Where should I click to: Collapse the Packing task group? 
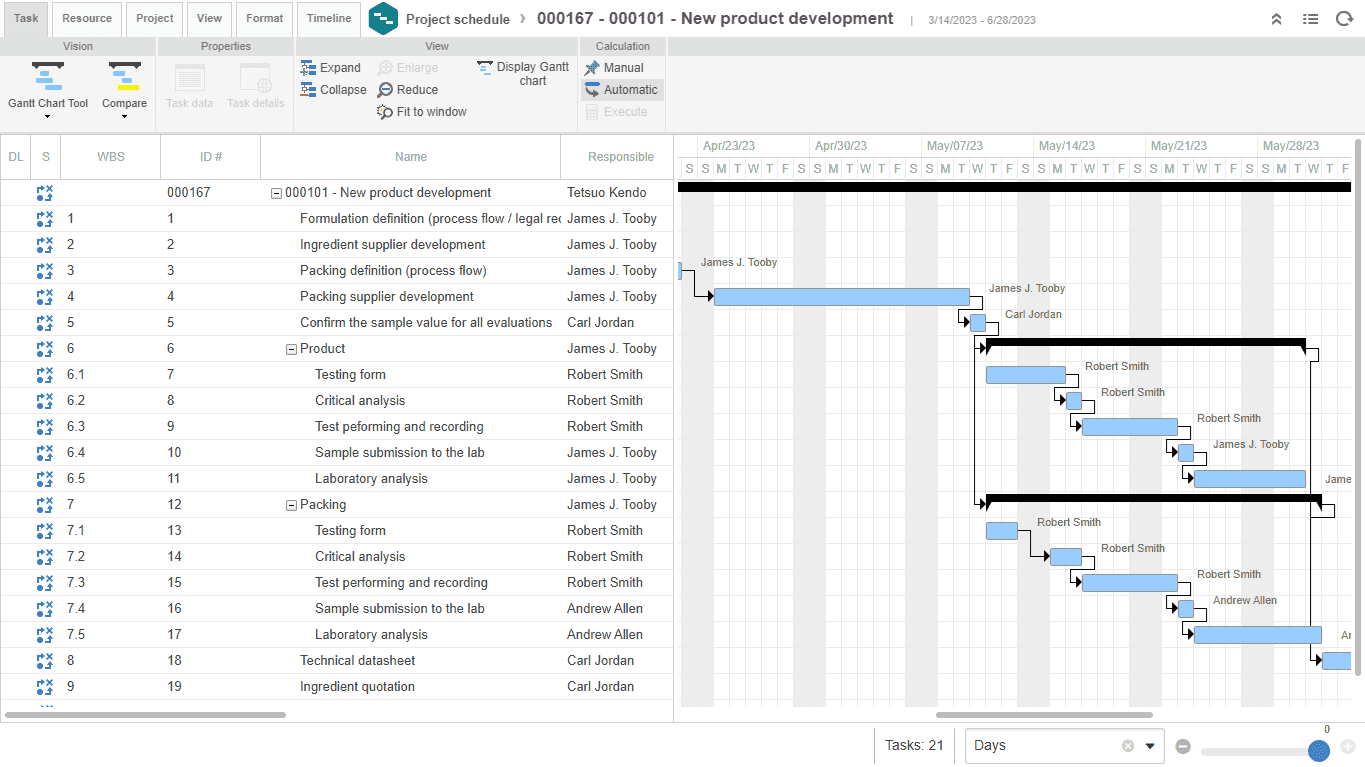pos(292,506)
